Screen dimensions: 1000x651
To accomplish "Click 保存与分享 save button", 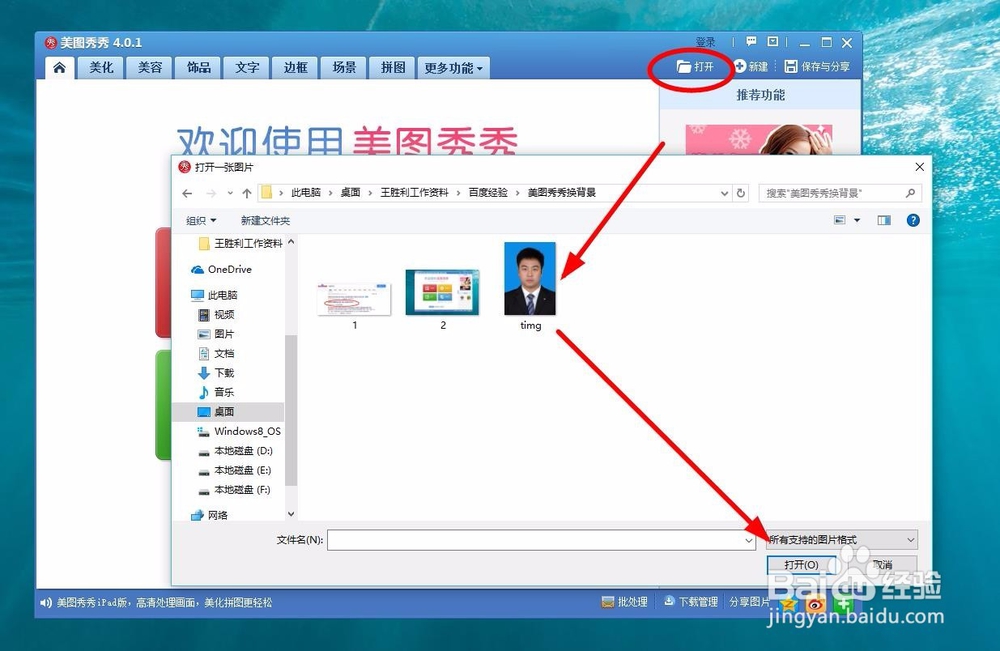I will click(x=817, y=66).
